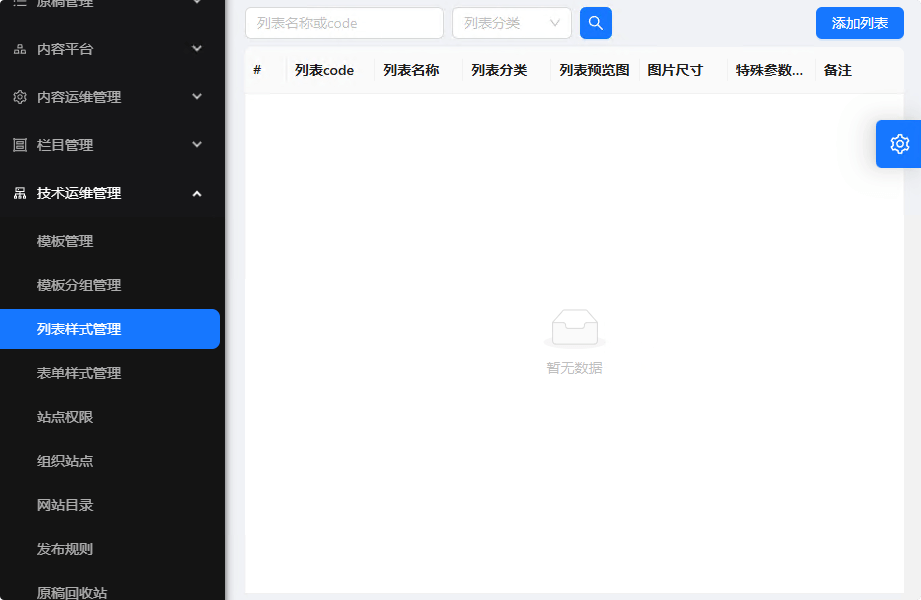Open the floating settings gear panel
Viewport: 921px width, 600px height.
pos(899,144)
